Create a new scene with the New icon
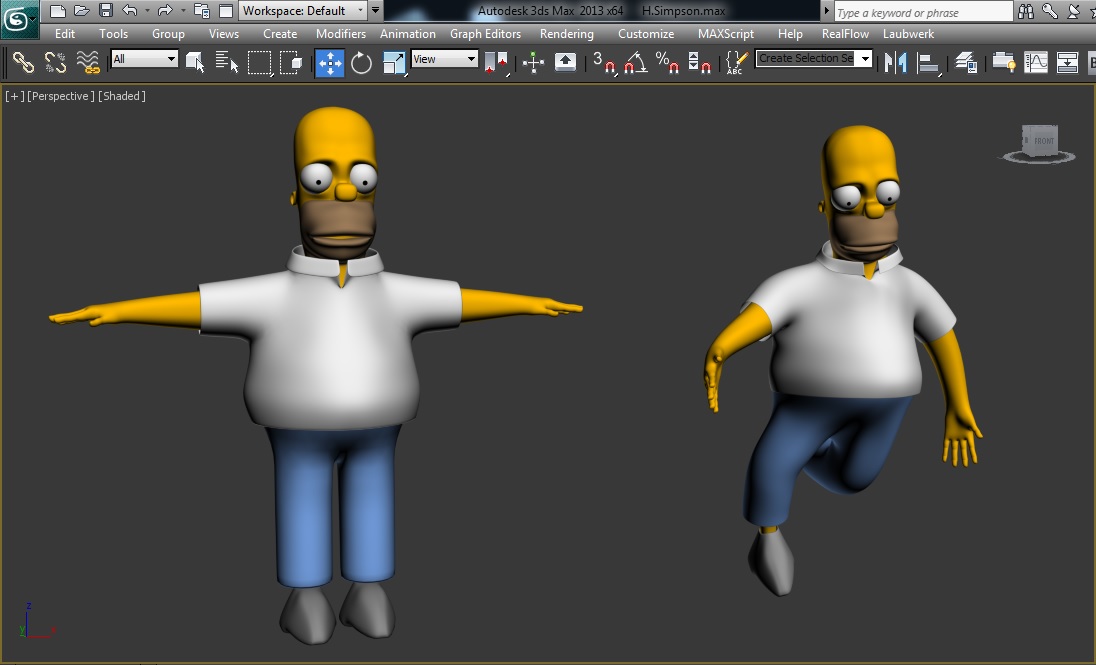 58,10
